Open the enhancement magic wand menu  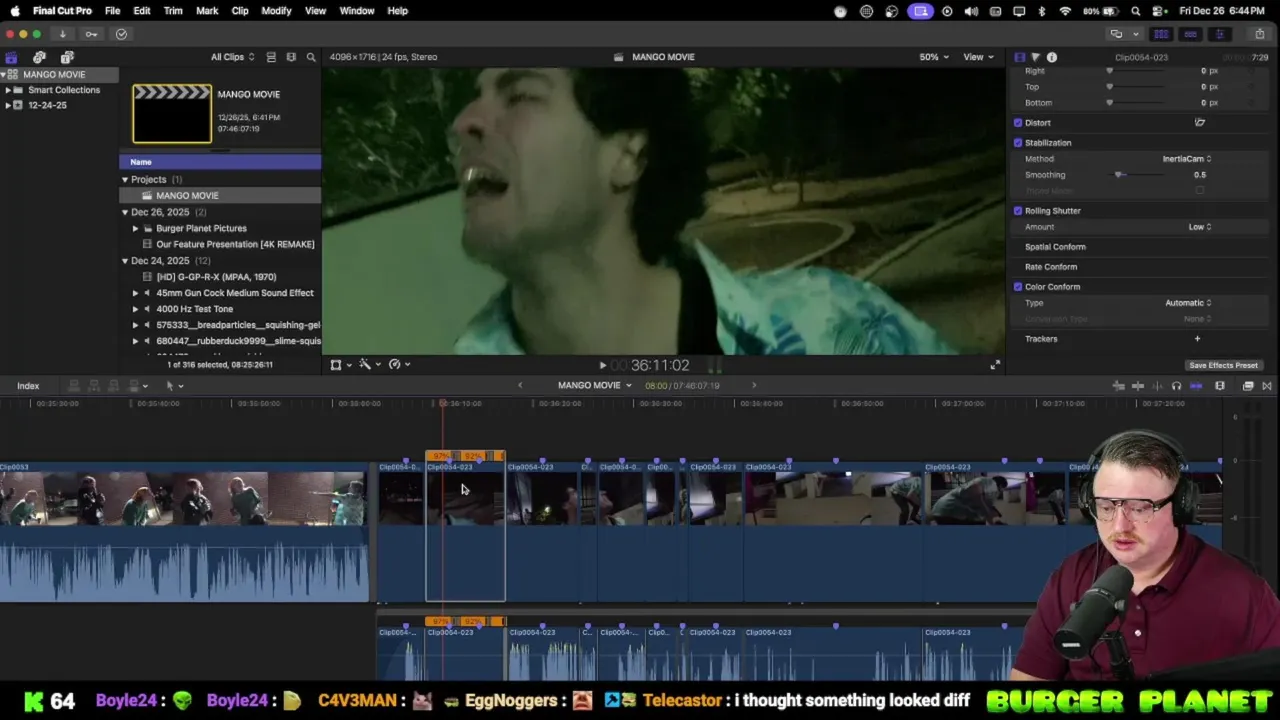(x=370, y=365)
